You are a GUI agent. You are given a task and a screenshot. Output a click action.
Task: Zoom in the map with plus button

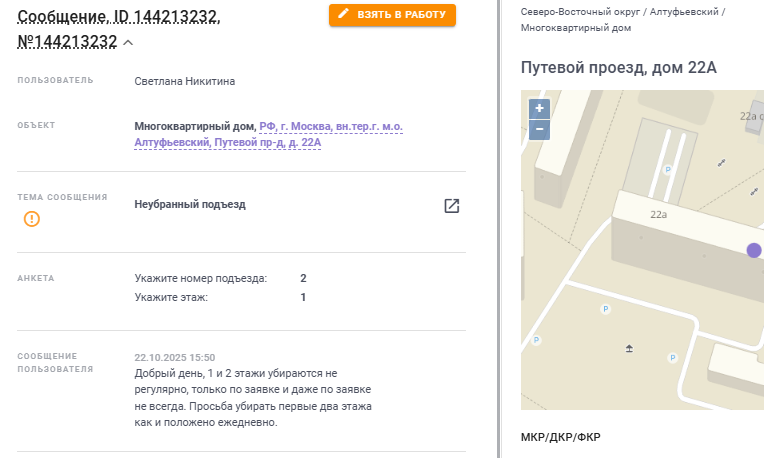[x=539, y=108]
